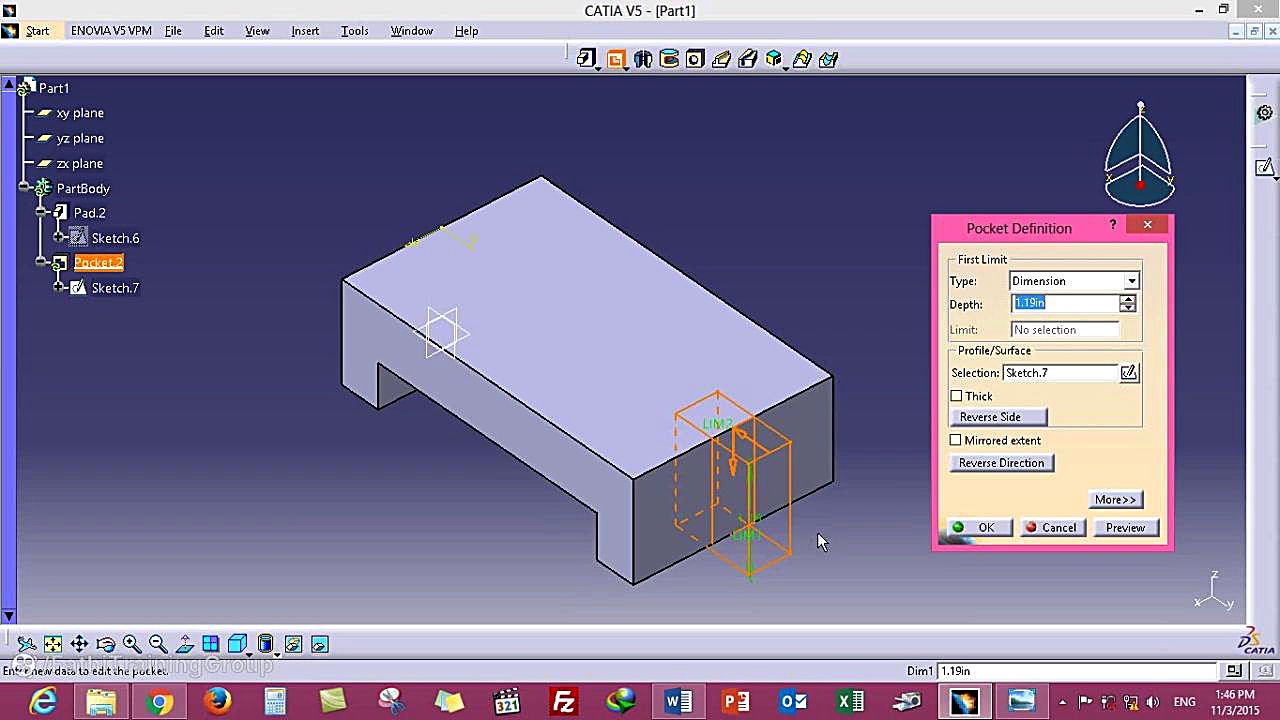Open Google Chrome from the taskbar

pyautogui.click(x=159, y=702)
